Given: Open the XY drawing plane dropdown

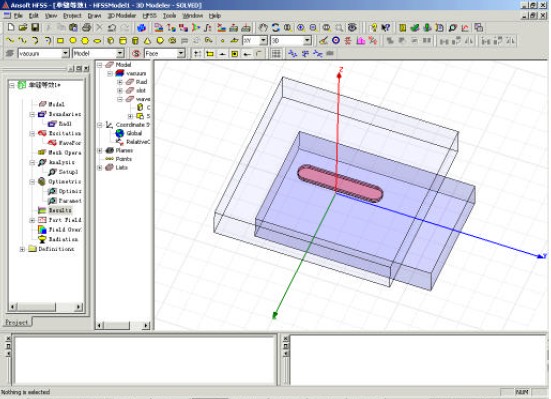Looking at the screenshot, I should click(x=263, y=41).
